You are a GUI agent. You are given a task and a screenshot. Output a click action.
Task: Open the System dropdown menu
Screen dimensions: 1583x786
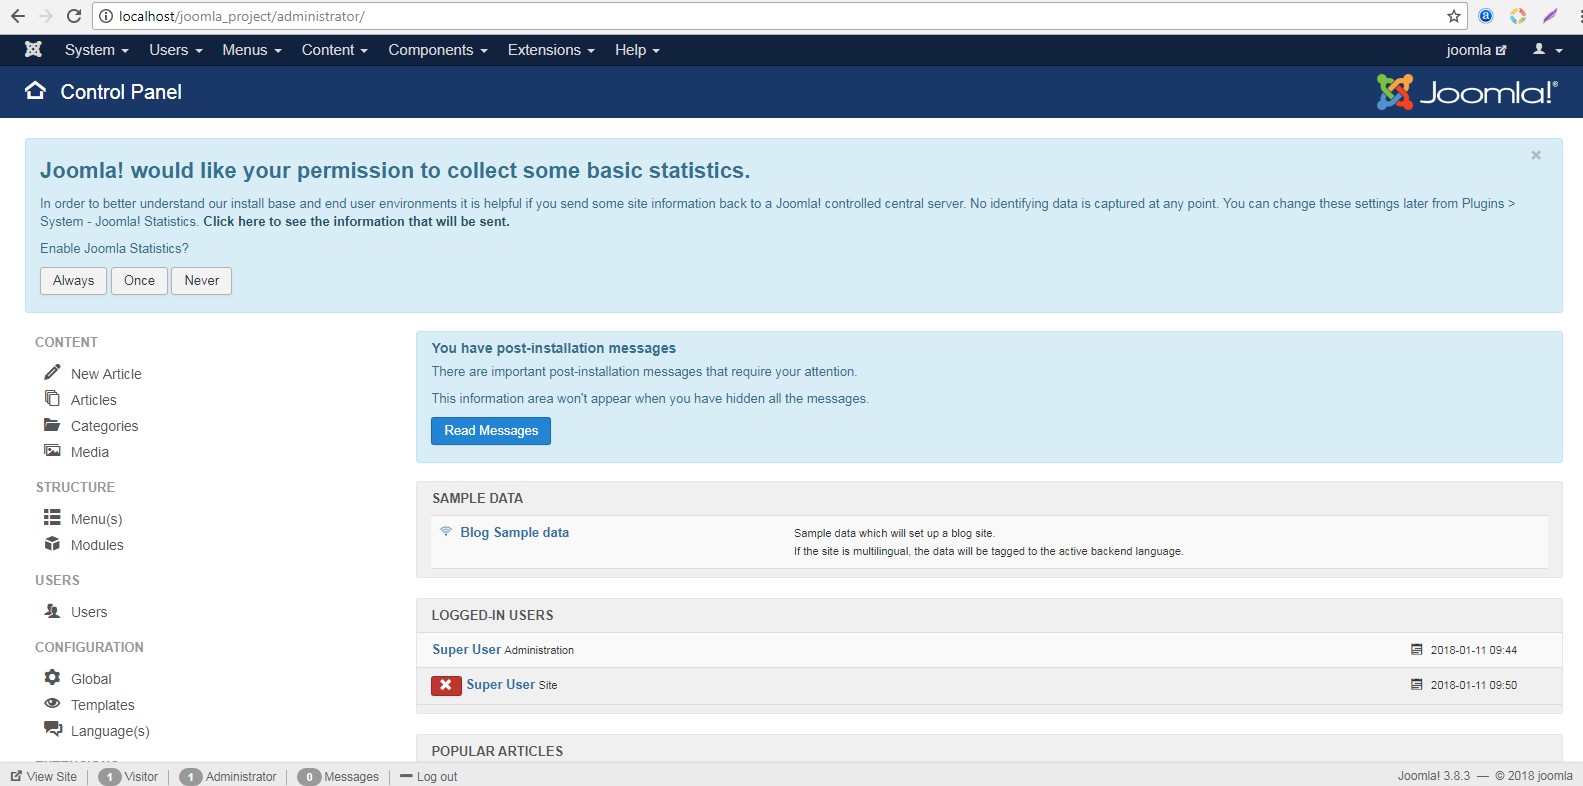click(97, 50)
